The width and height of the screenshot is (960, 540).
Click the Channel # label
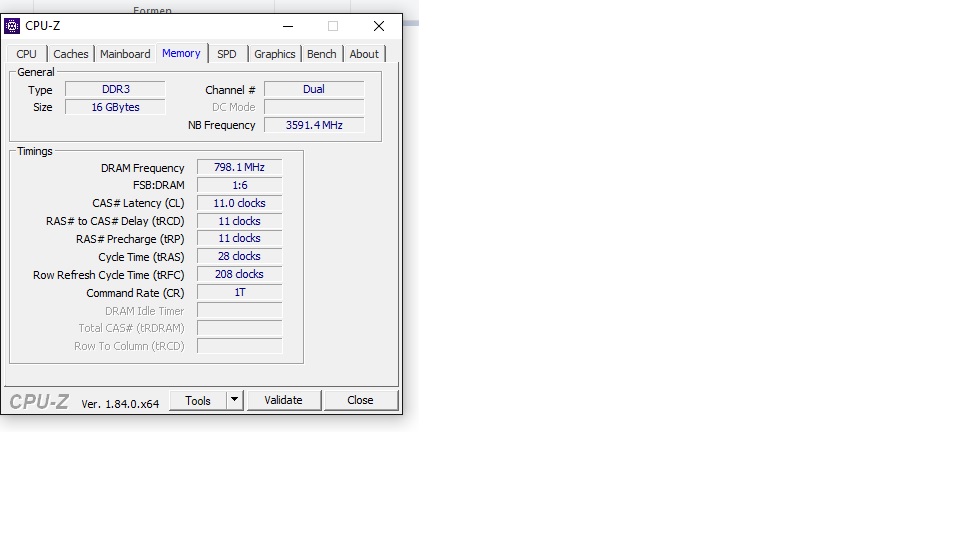pos(230,90)
